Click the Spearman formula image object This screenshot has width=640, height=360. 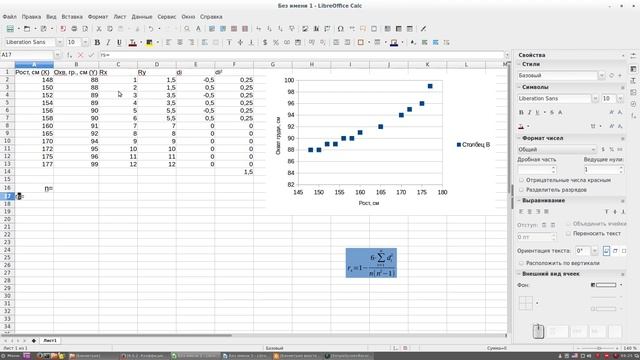371,263
